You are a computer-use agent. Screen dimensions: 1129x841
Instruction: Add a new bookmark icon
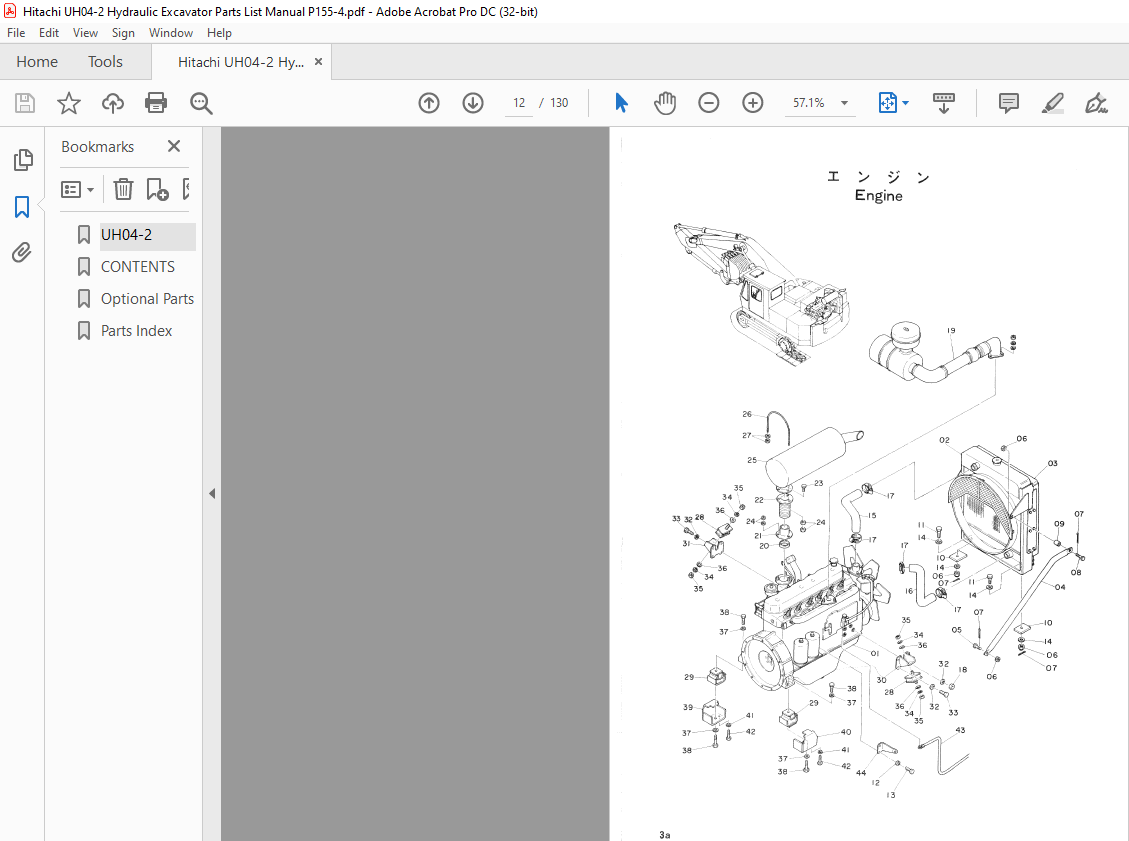tap(157, 189)
